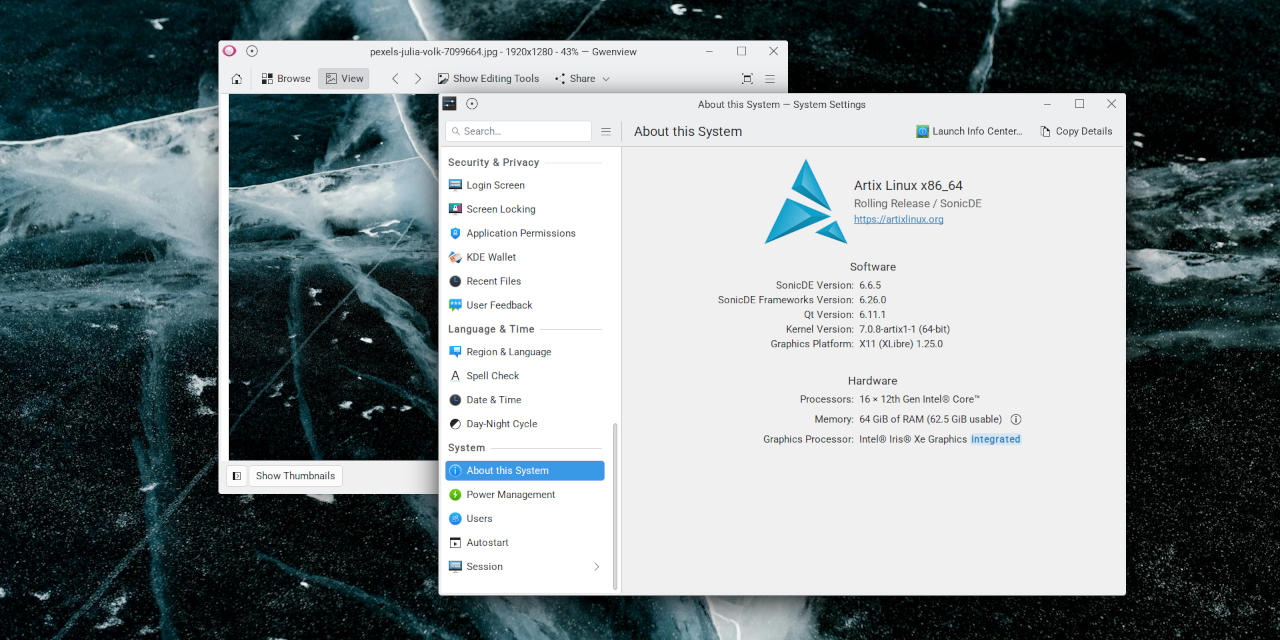This screenshot has width=1280, height=640.
Task: Open Spell Check settings
Action: 525,376
